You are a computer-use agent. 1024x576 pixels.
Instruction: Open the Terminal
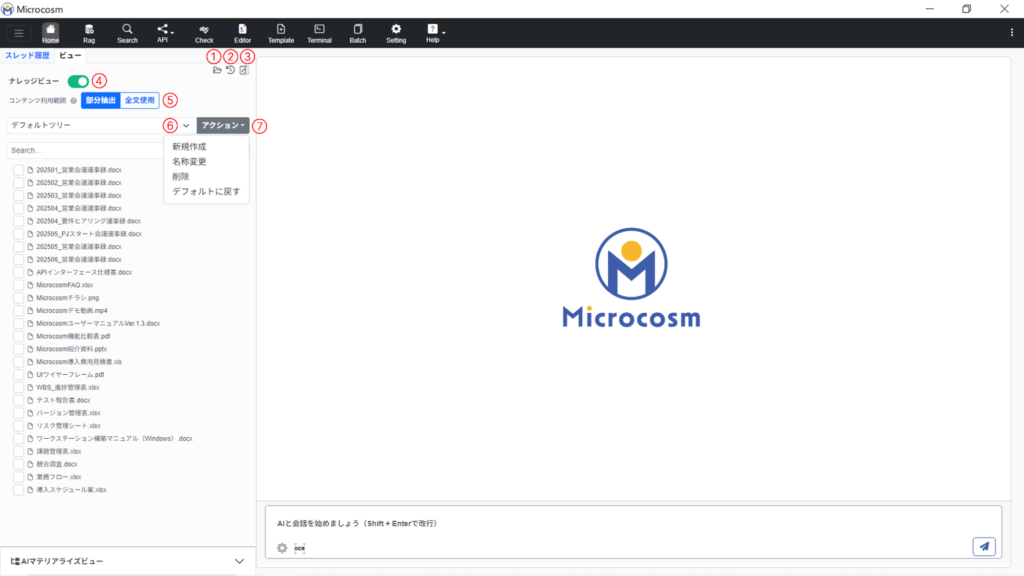[319, 33]
